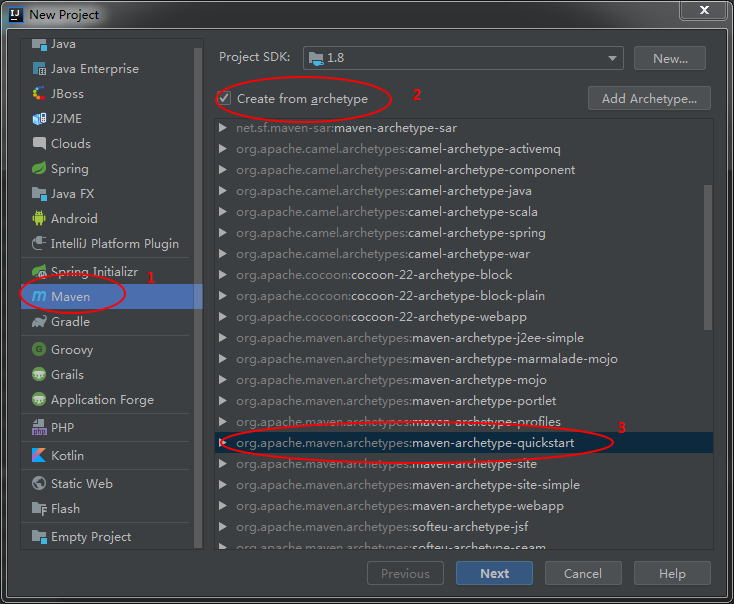Select maven-archetype-quickstart row
The width and height of the screenshot is (734, 604).
click(464, 442)
